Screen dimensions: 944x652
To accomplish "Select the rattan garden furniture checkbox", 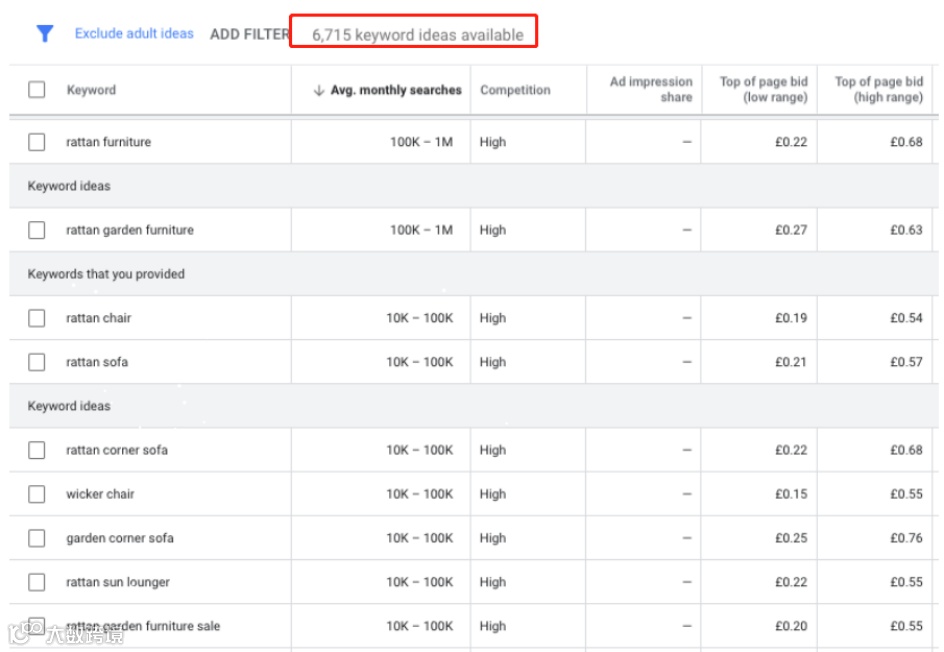I will (37, 230).
